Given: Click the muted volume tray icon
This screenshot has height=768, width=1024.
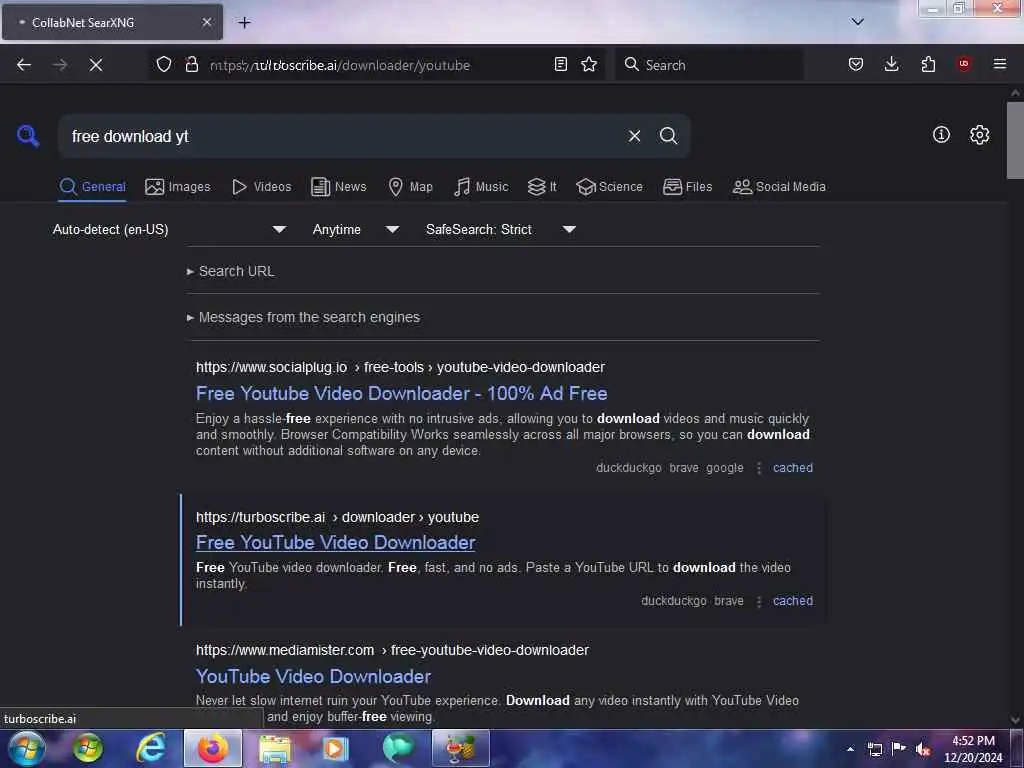Looking at the screenshot, I should click(x=923, y=749).
